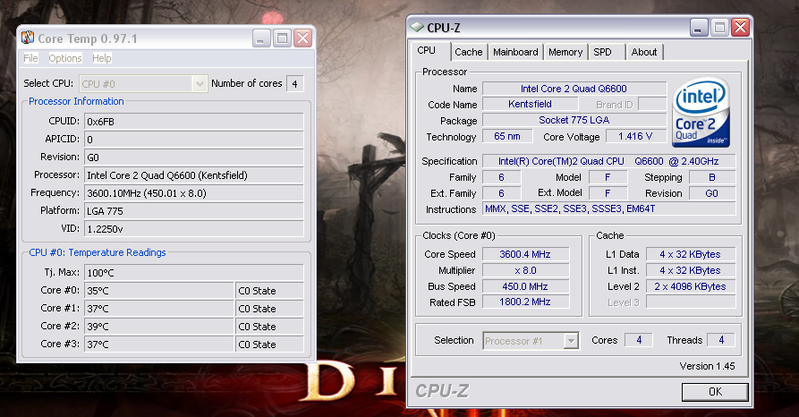Switch to the SPD tab
Viewport: 799px width, 417px height.
tap(606, 52)
